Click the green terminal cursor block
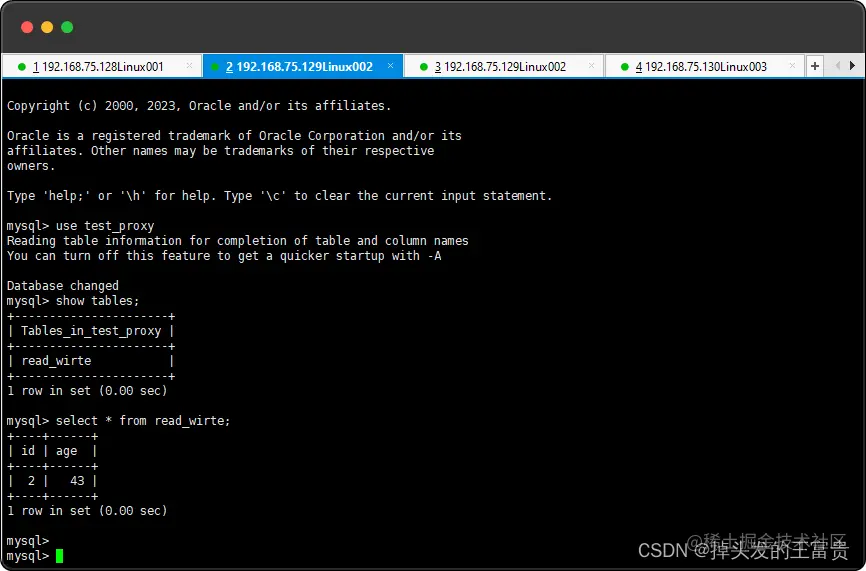The width and height of the screenshot is (866, 571). pos(60,556)
